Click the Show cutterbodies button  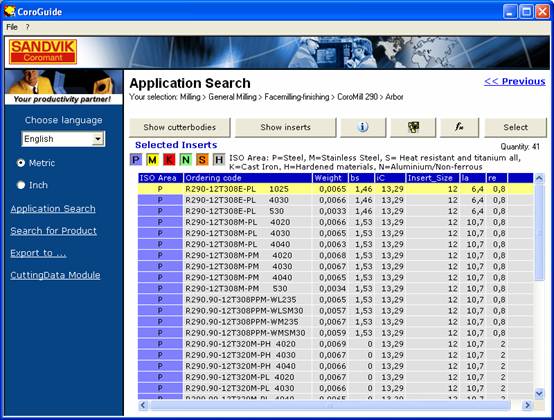tap(179, 127)
